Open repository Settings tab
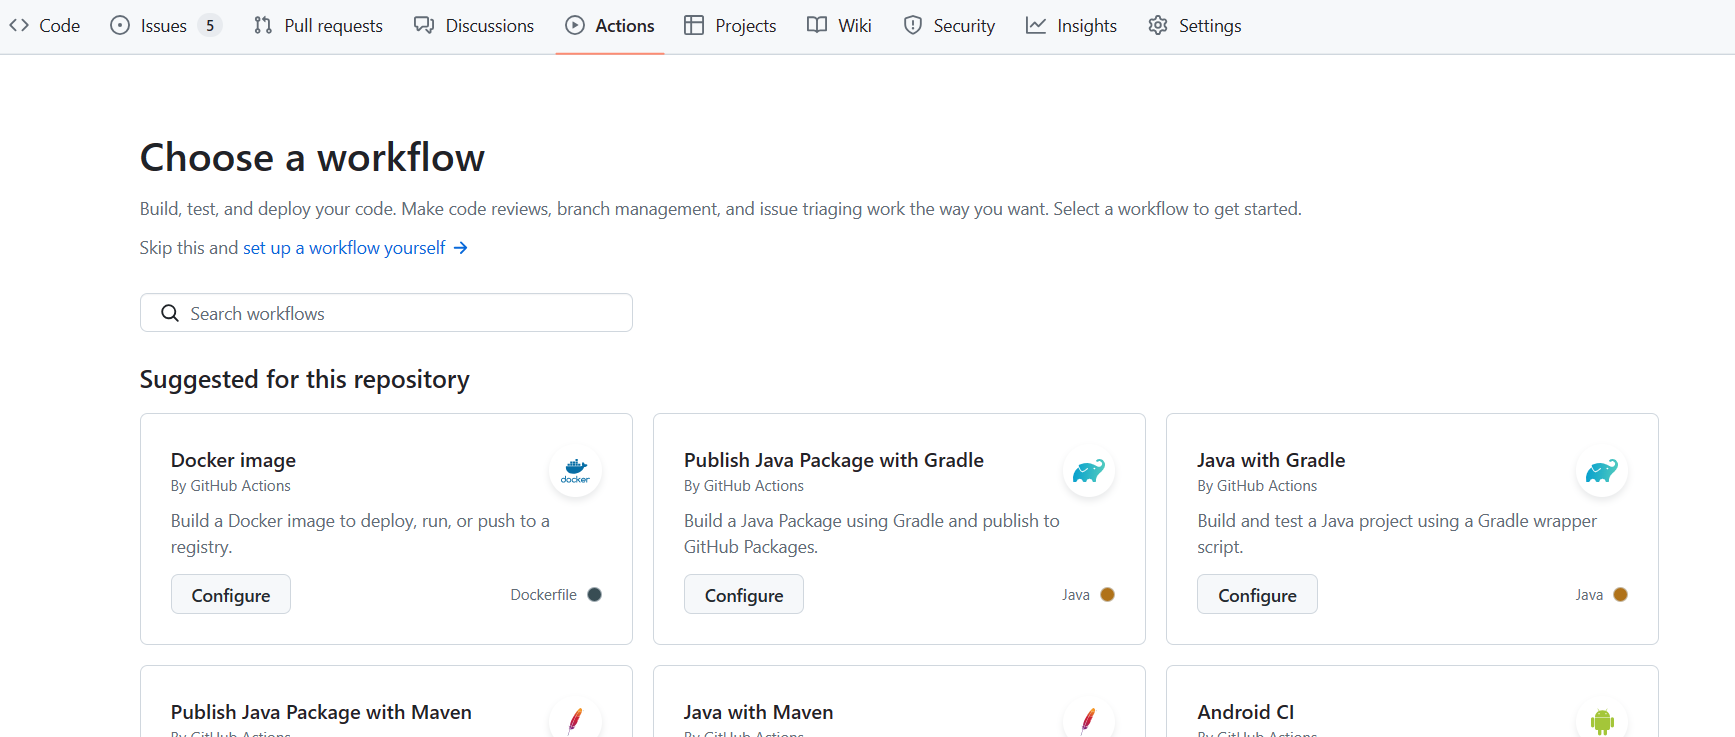This screenshot has height=737, width=1735. pyautogui.click(x=1195, y=26)
